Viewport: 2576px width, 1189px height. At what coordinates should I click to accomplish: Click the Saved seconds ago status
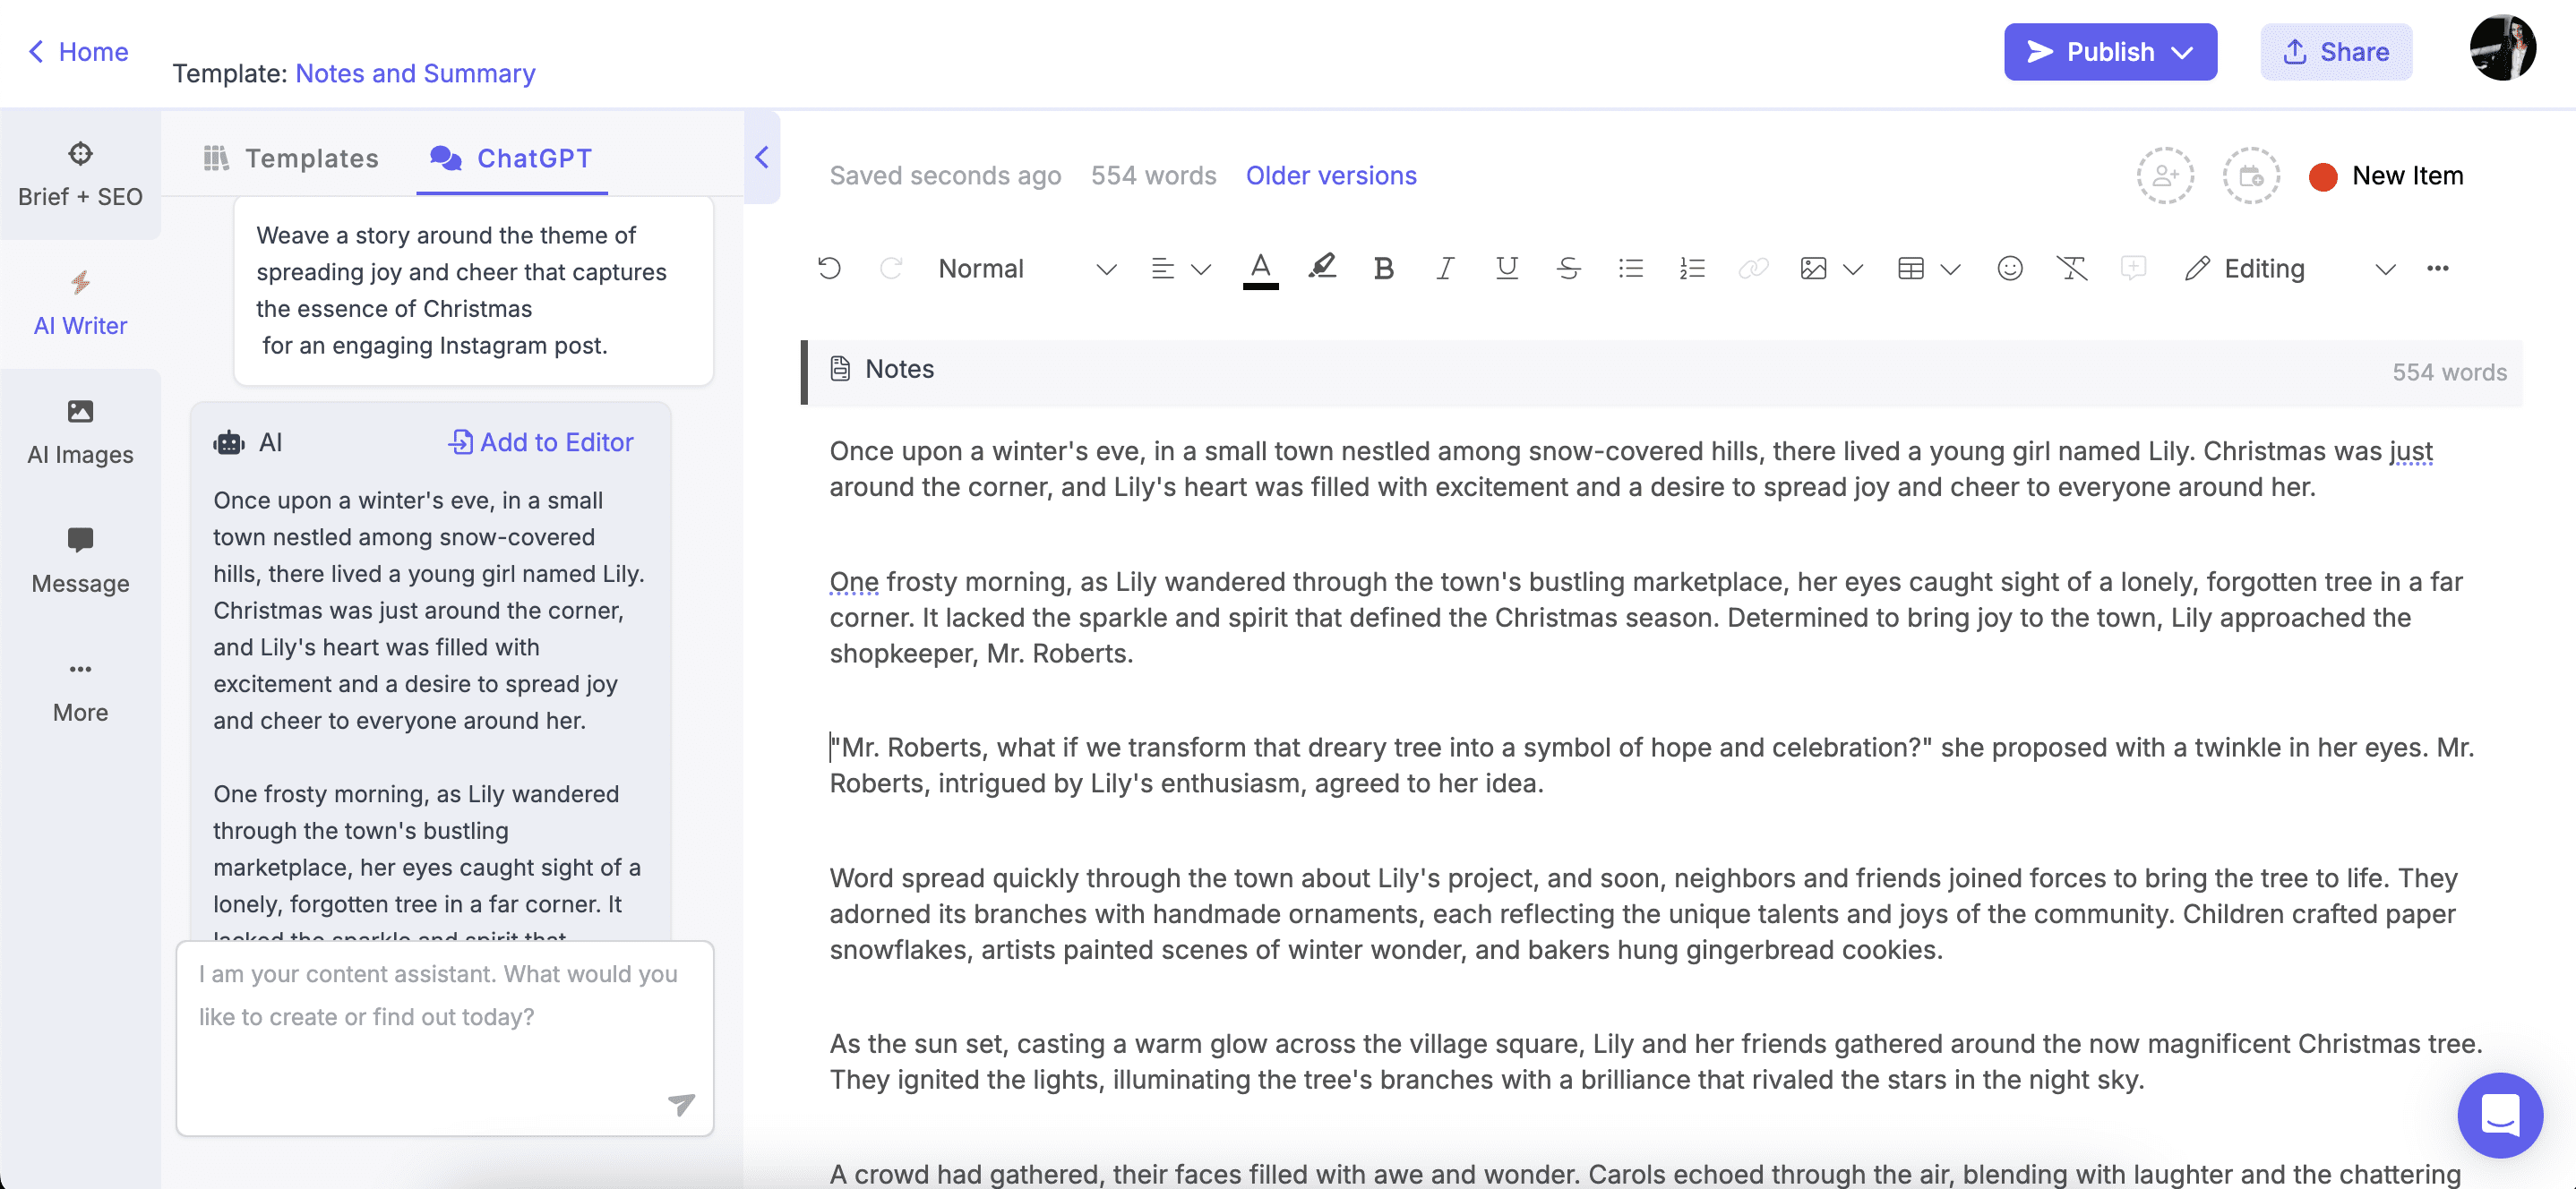[x=945, y=176]
